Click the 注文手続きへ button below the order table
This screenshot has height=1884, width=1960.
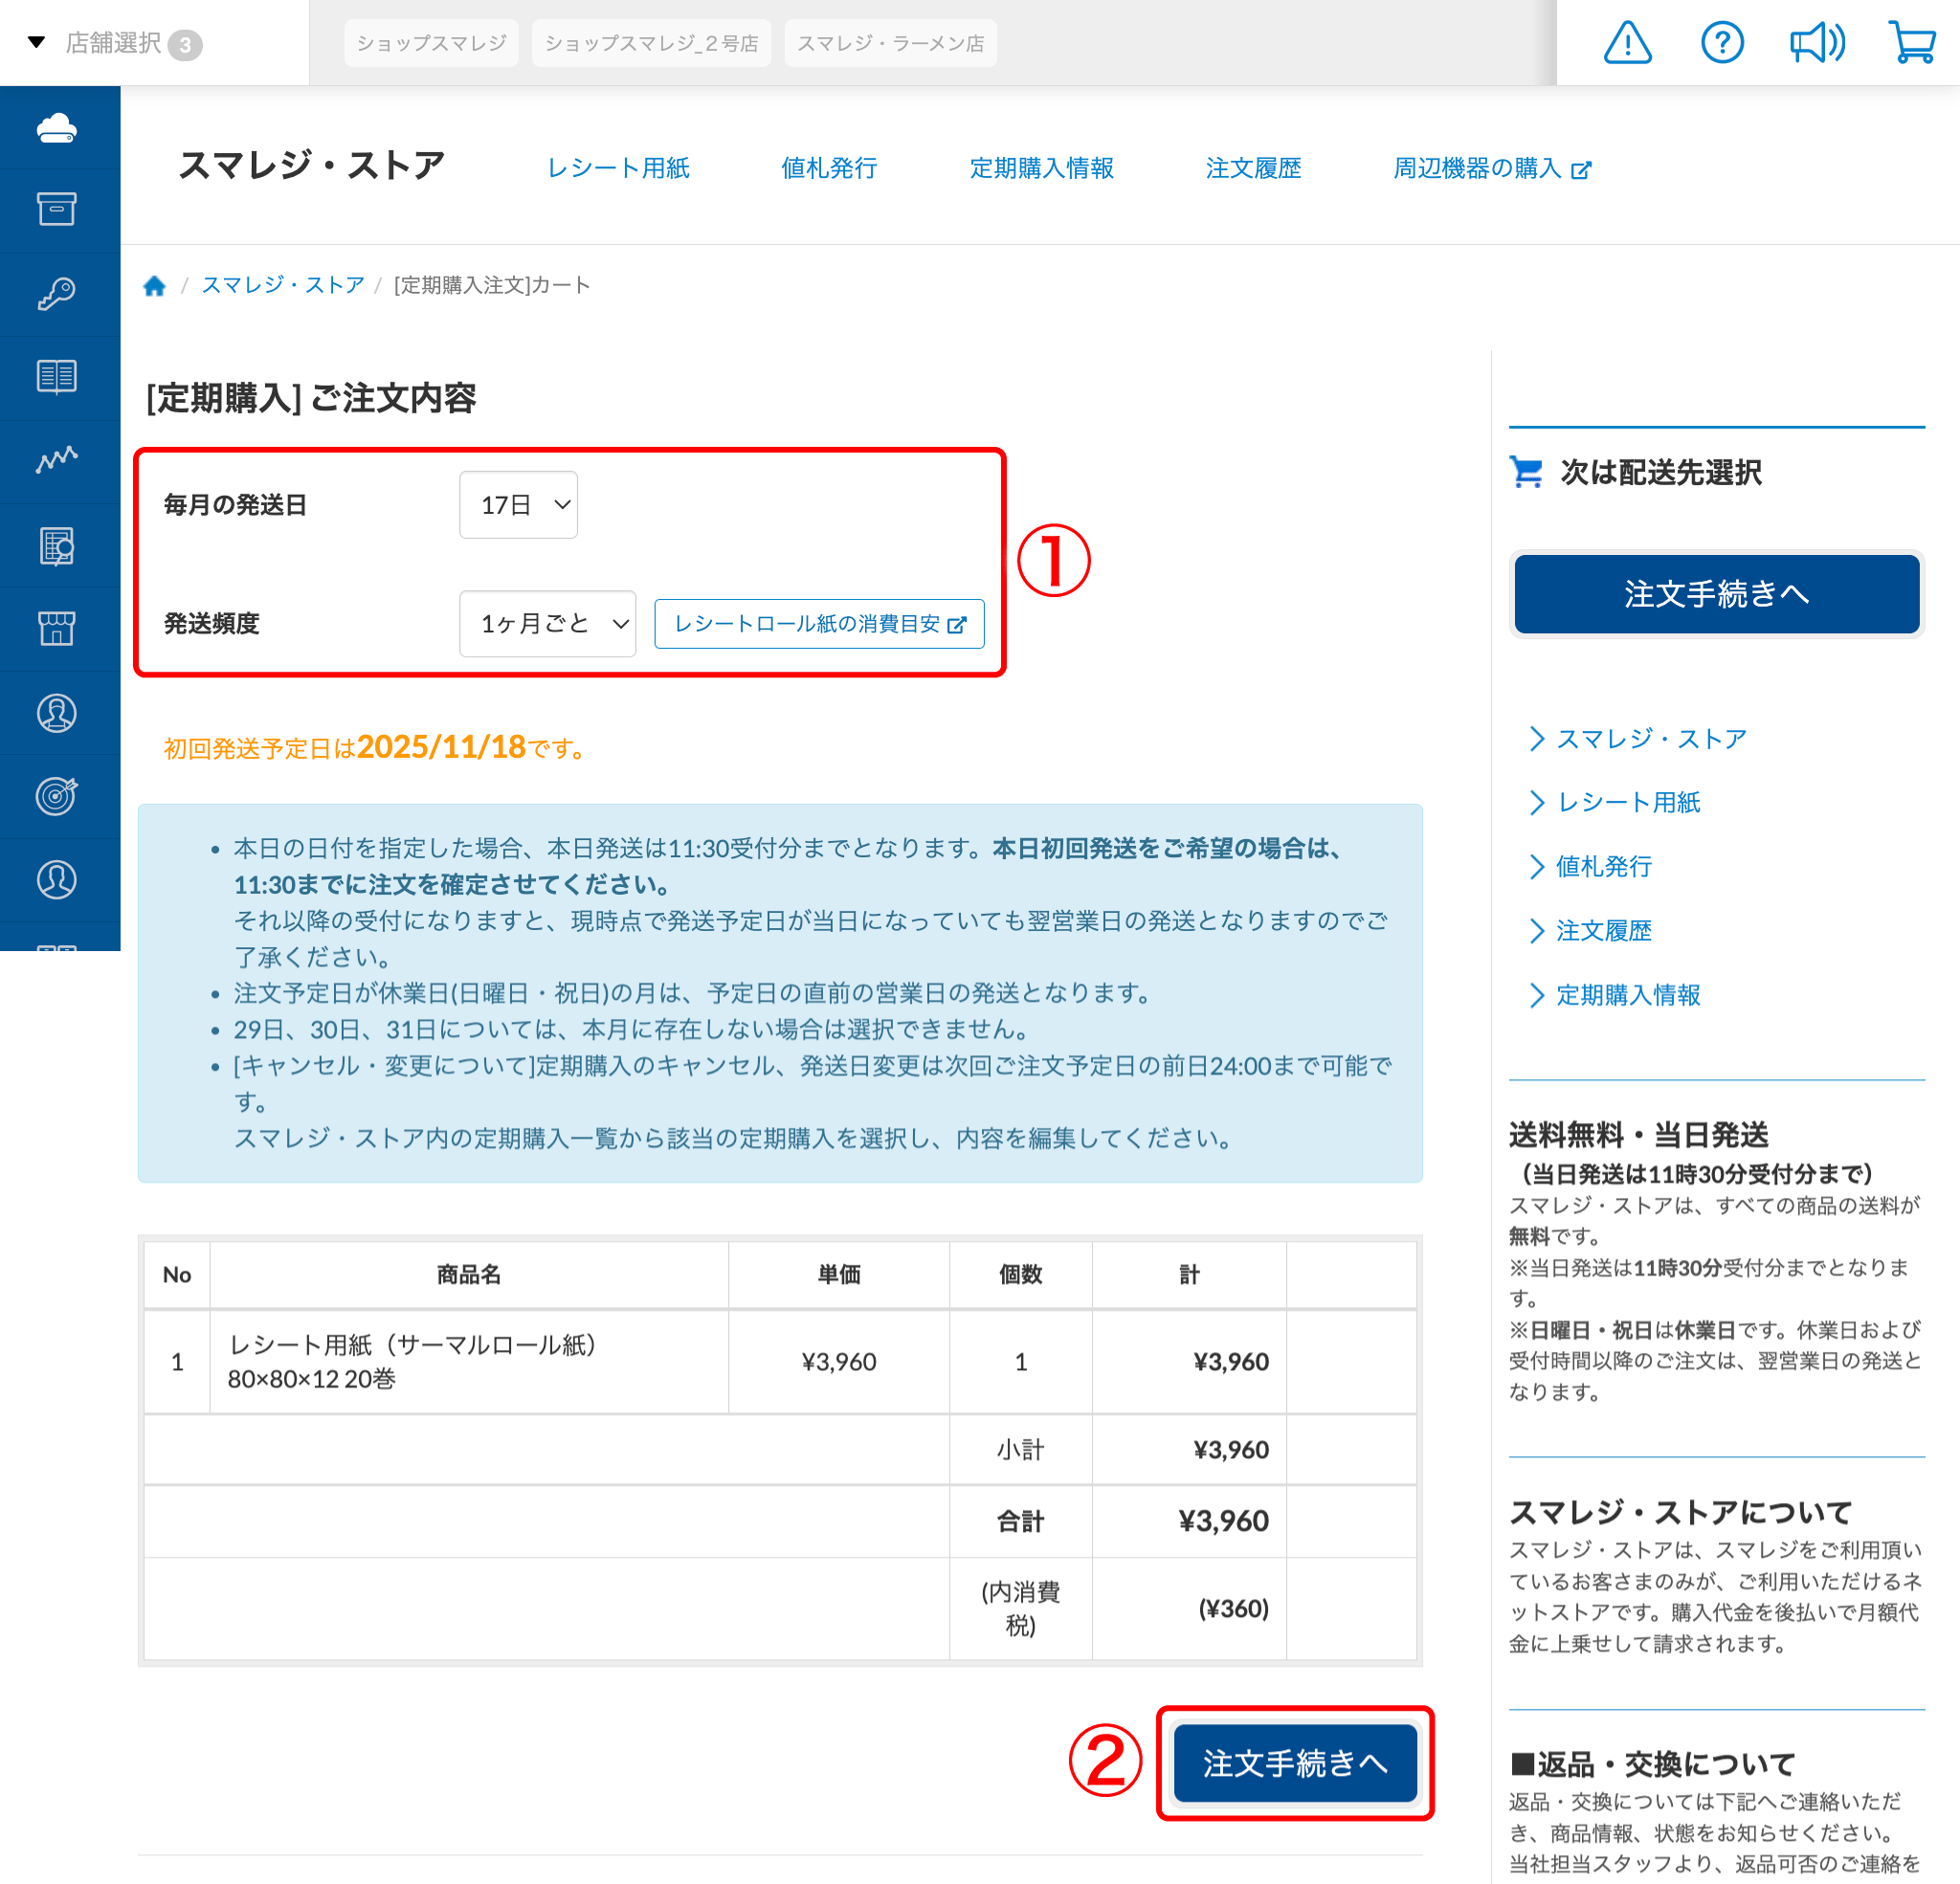point(1295,1763)
